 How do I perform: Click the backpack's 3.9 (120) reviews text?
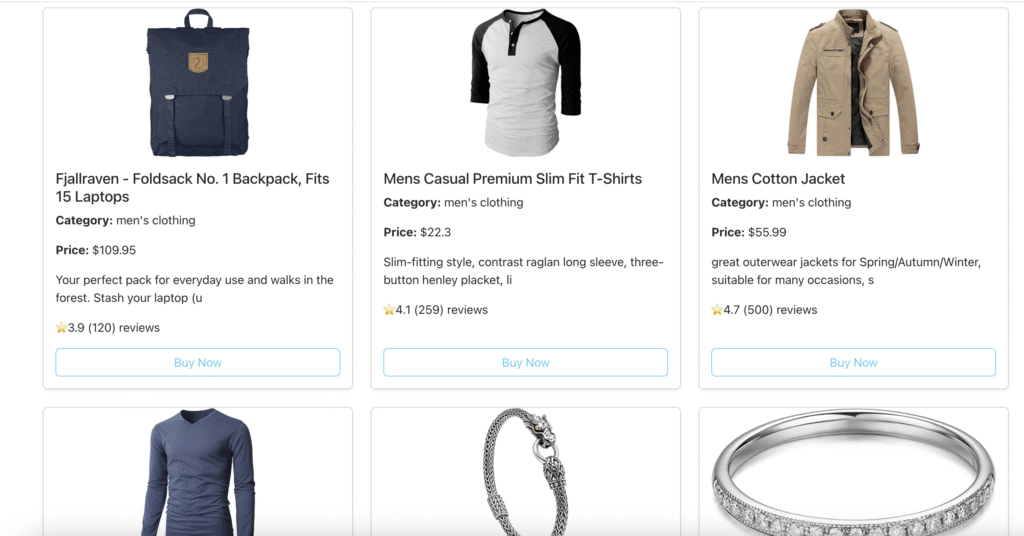click(x=114, y=328)
